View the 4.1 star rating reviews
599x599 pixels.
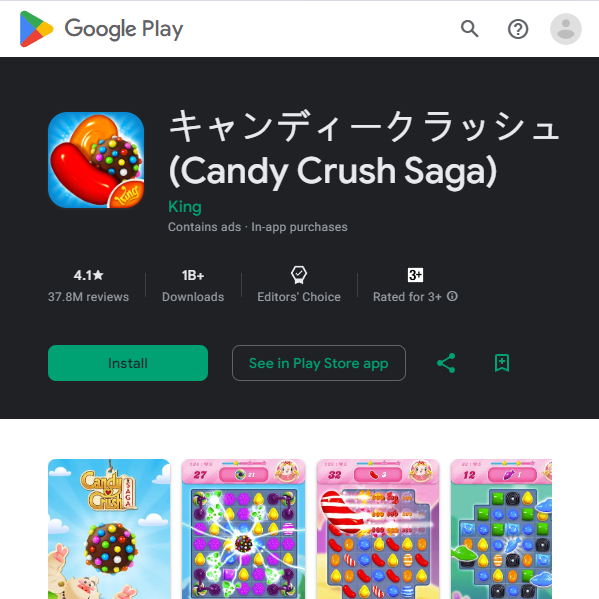coord(88,285)
